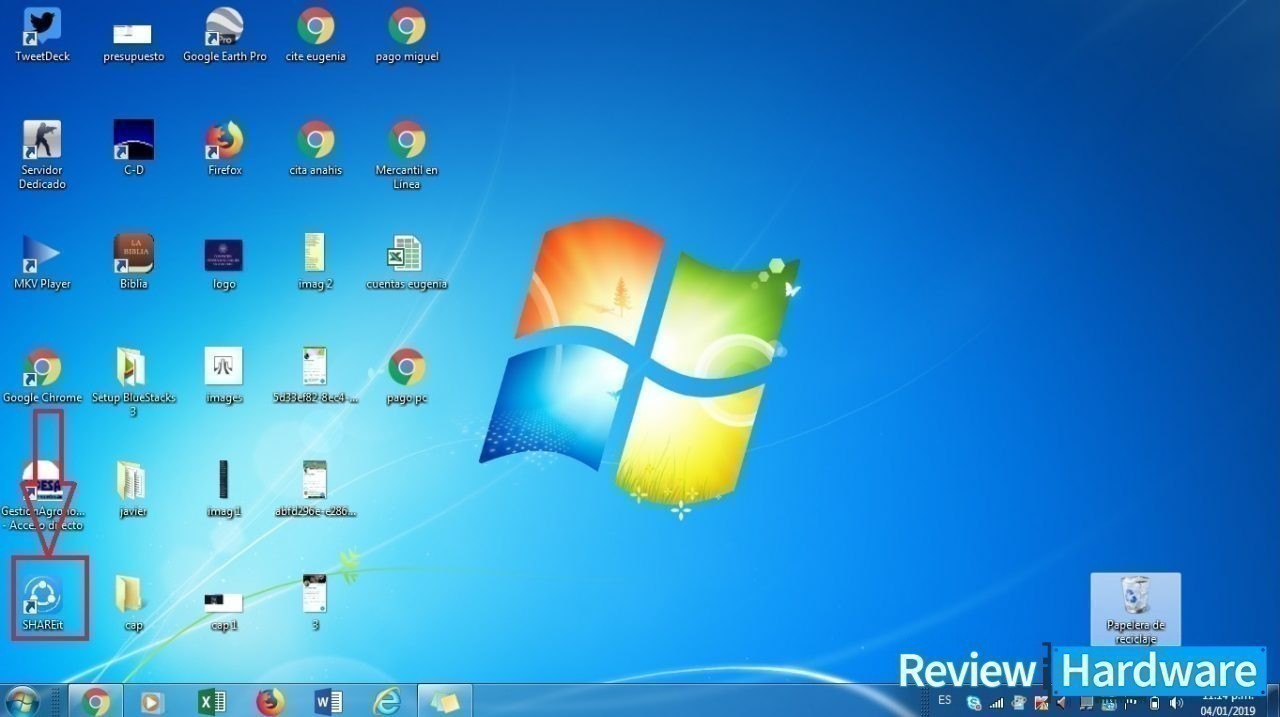Select the imag 2 file icon
This screenshot has height=717, width=1280.
(x=316, y=262)
